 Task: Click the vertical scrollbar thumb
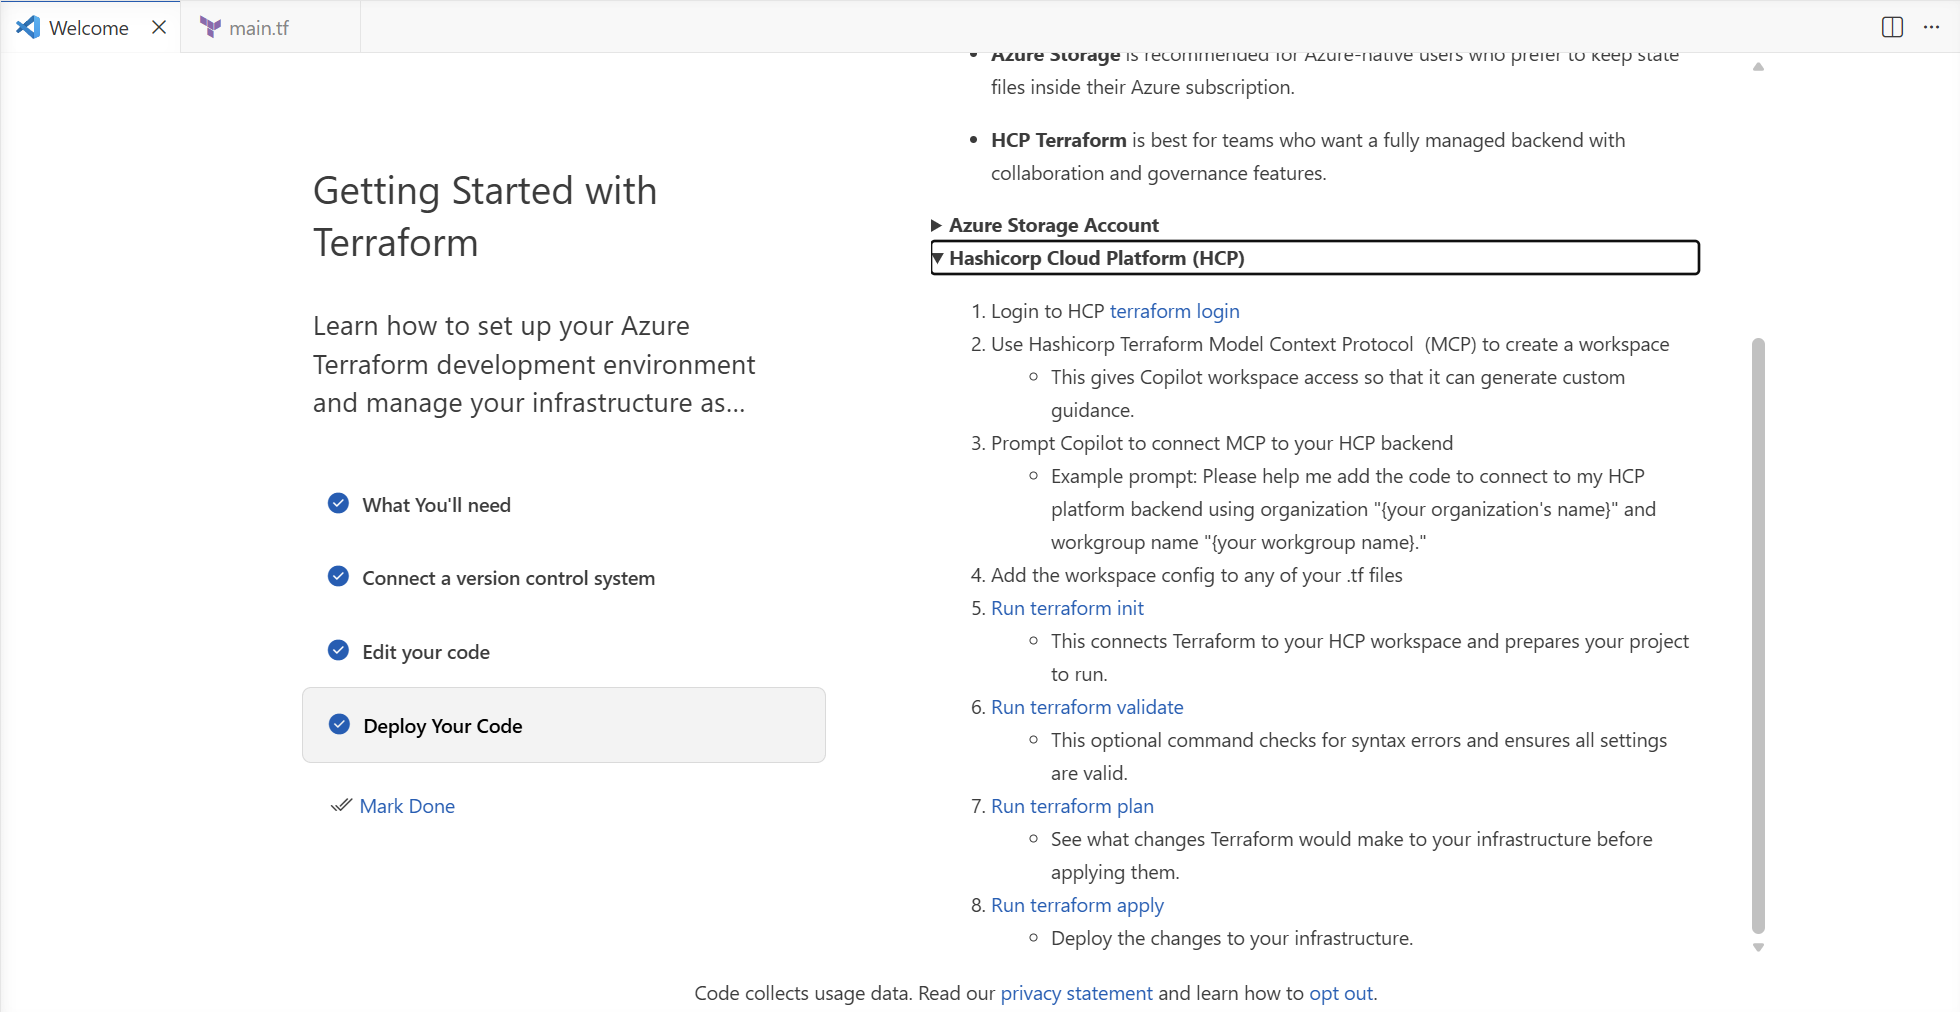click(x=1758, y=636)
